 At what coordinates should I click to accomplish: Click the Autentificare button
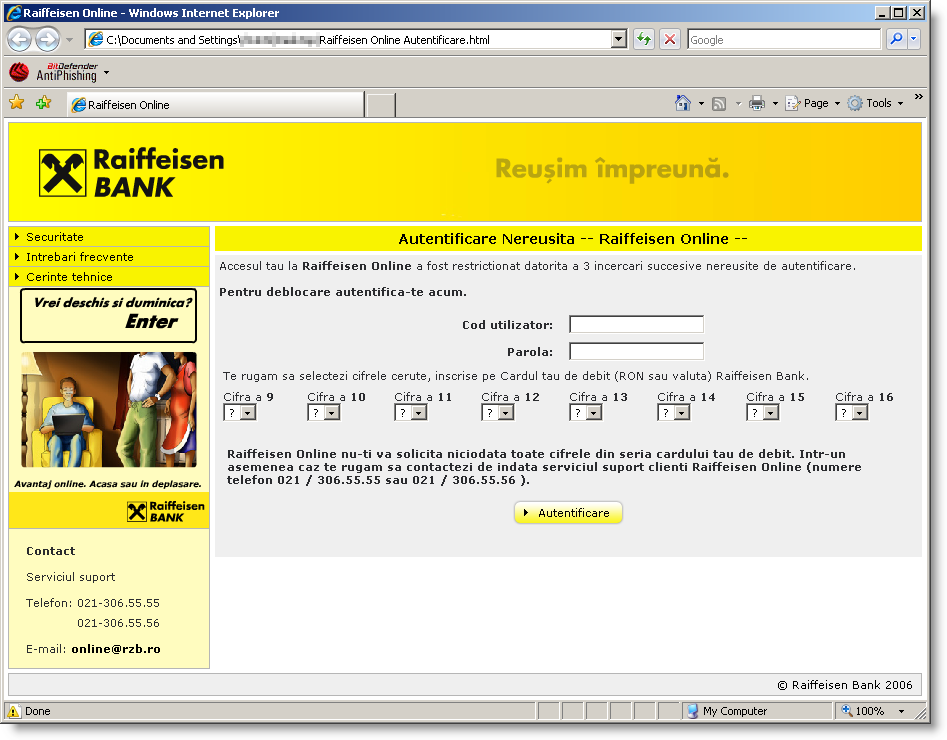pyautogui.click(x=568, y=513)
